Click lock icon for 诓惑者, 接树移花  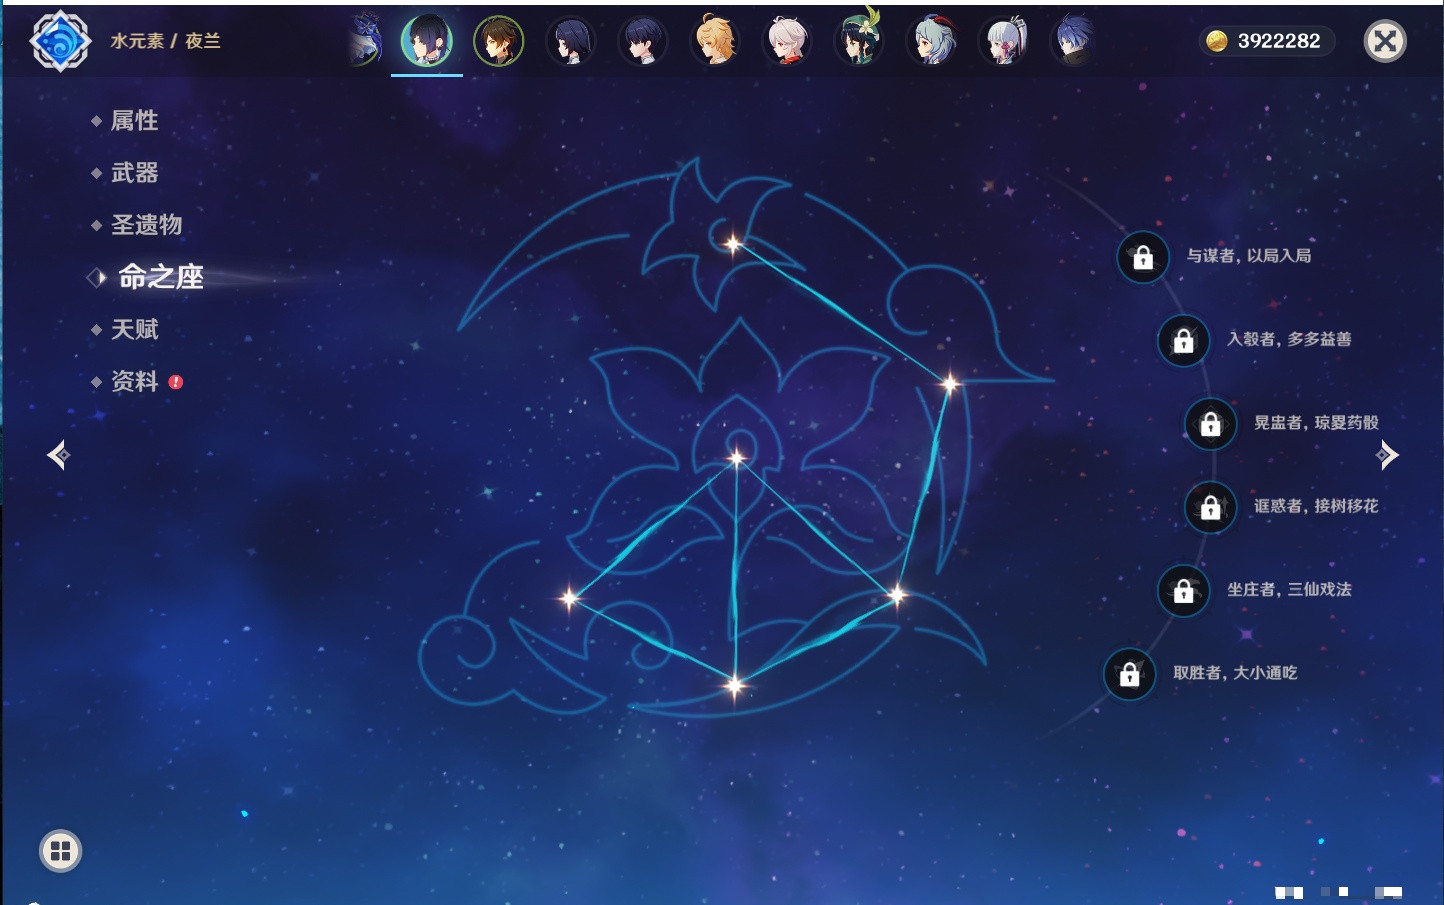(1210, 508)
